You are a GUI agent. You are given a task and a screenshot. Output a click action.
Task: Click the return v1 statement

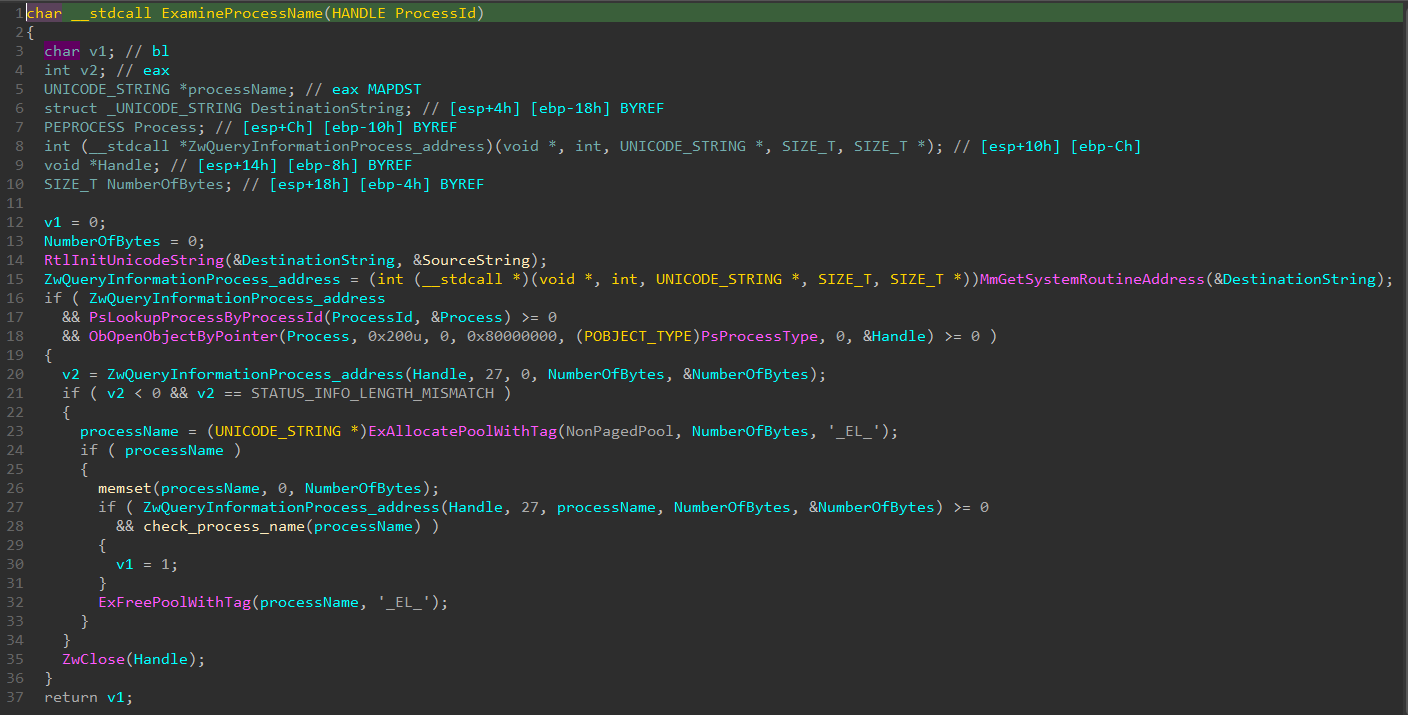88,697
